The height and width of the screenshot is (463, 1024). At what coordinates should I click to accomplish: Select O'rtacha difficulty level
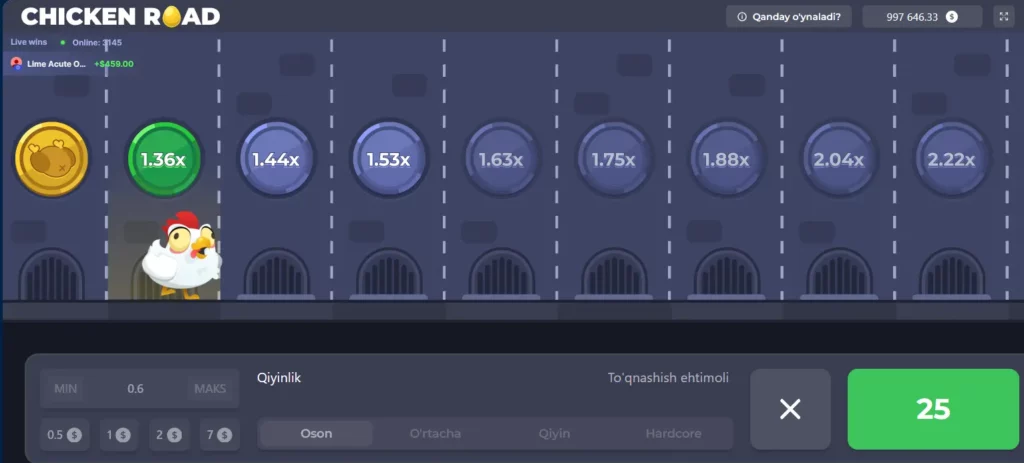(x=436, y=434)
